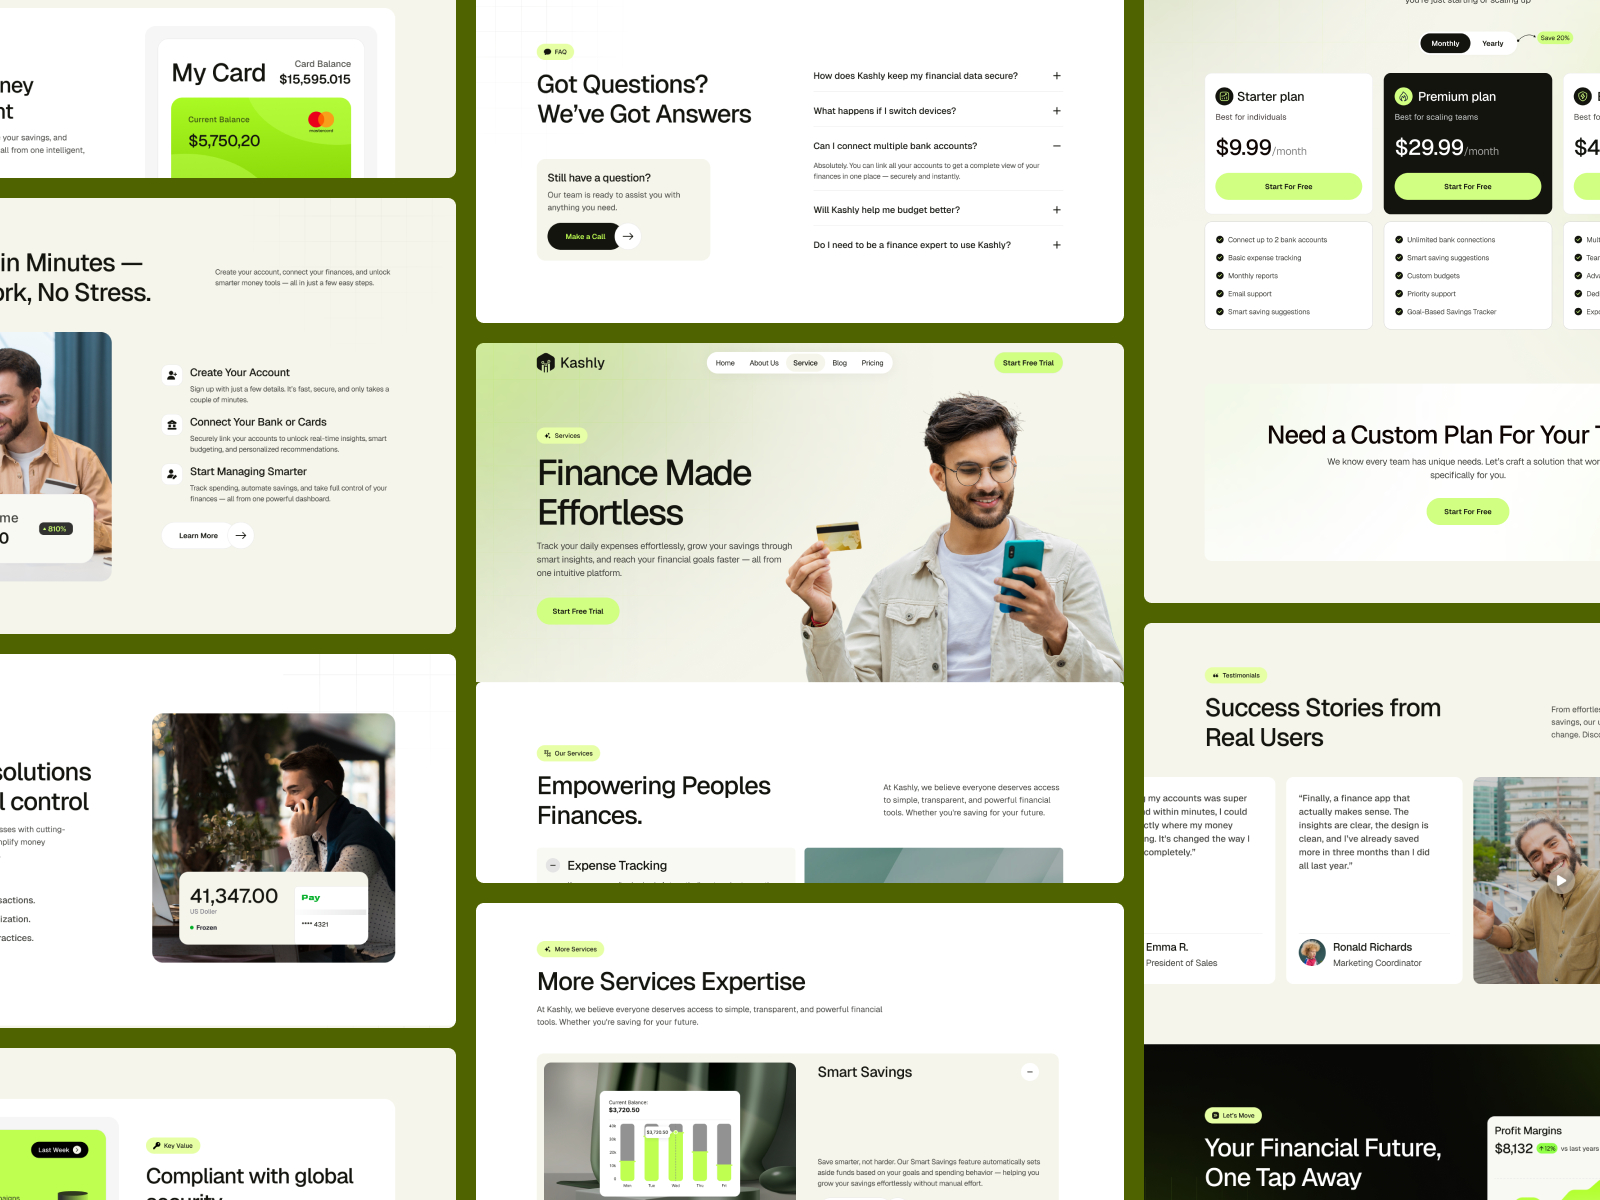Click the arrow icon beside Make a Call
The height and width of the screenshot is (1200, 1600).
click(628, 236)
